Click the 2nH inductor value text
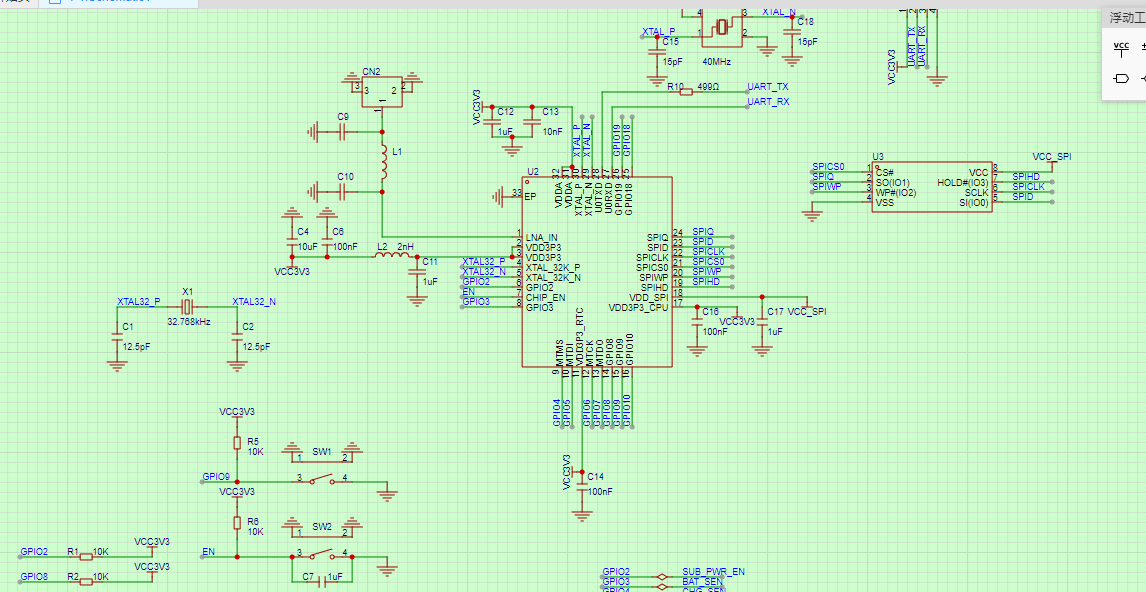Screen dimensions: 1146x592 (405, 246)
